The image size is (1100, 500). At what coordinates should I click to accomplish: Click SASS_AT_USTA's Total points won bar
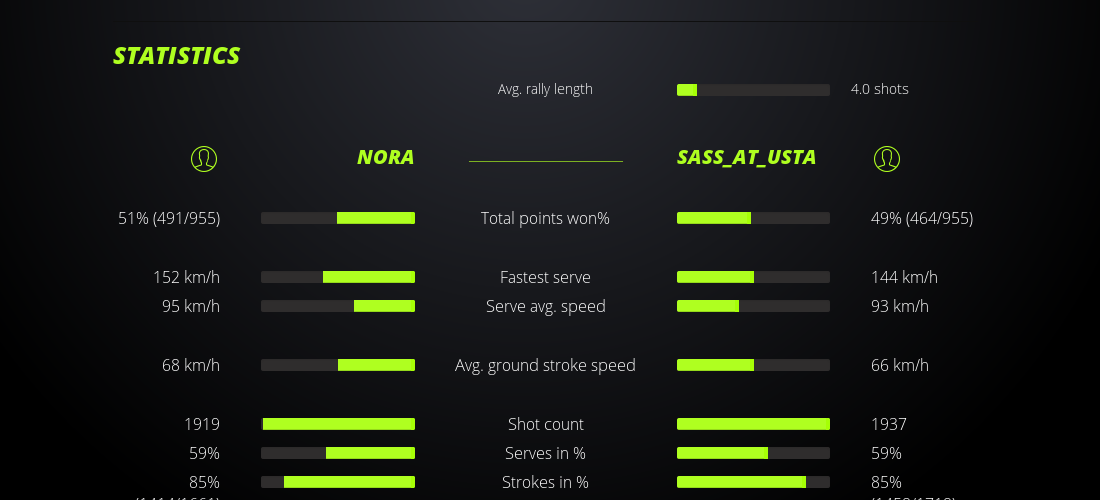[x=753, y=218]
